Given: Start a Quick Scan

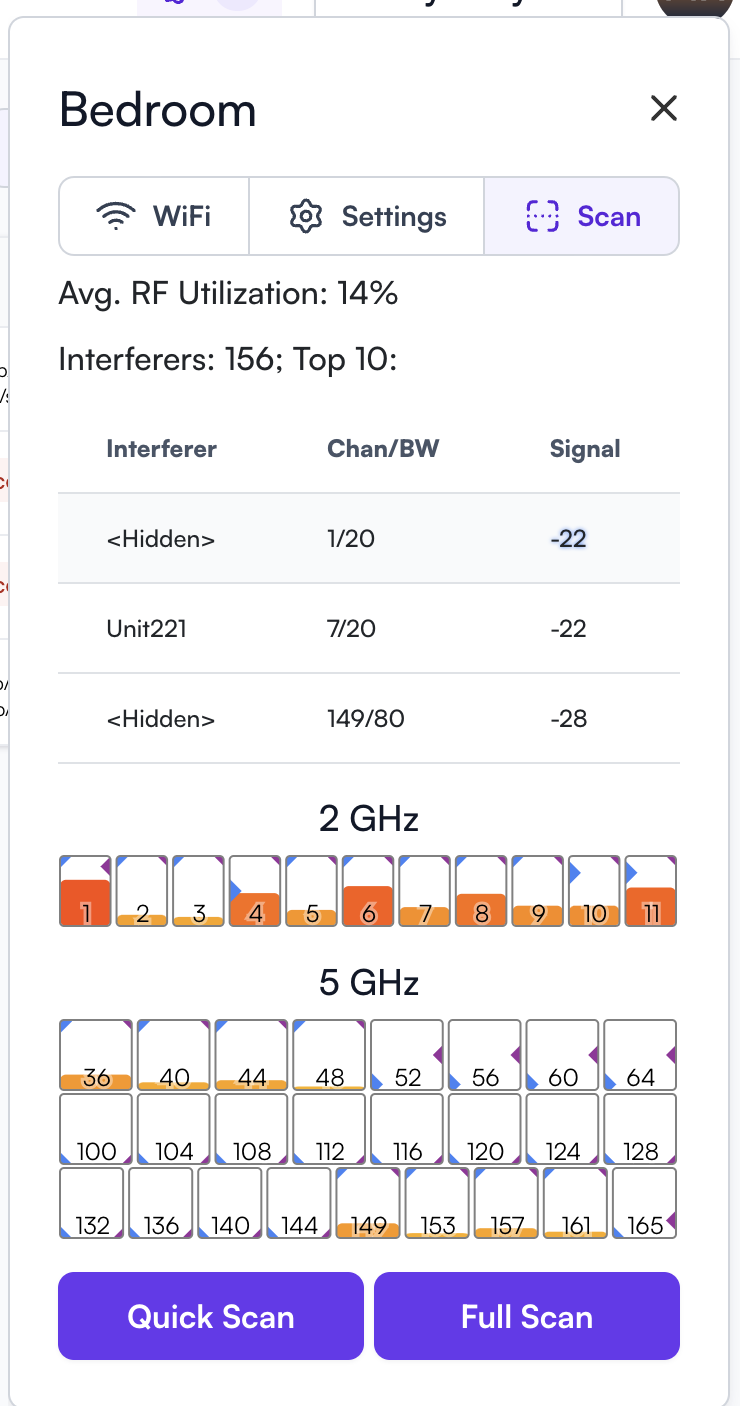Looking at the screenshot, I should pos(211,1316).
